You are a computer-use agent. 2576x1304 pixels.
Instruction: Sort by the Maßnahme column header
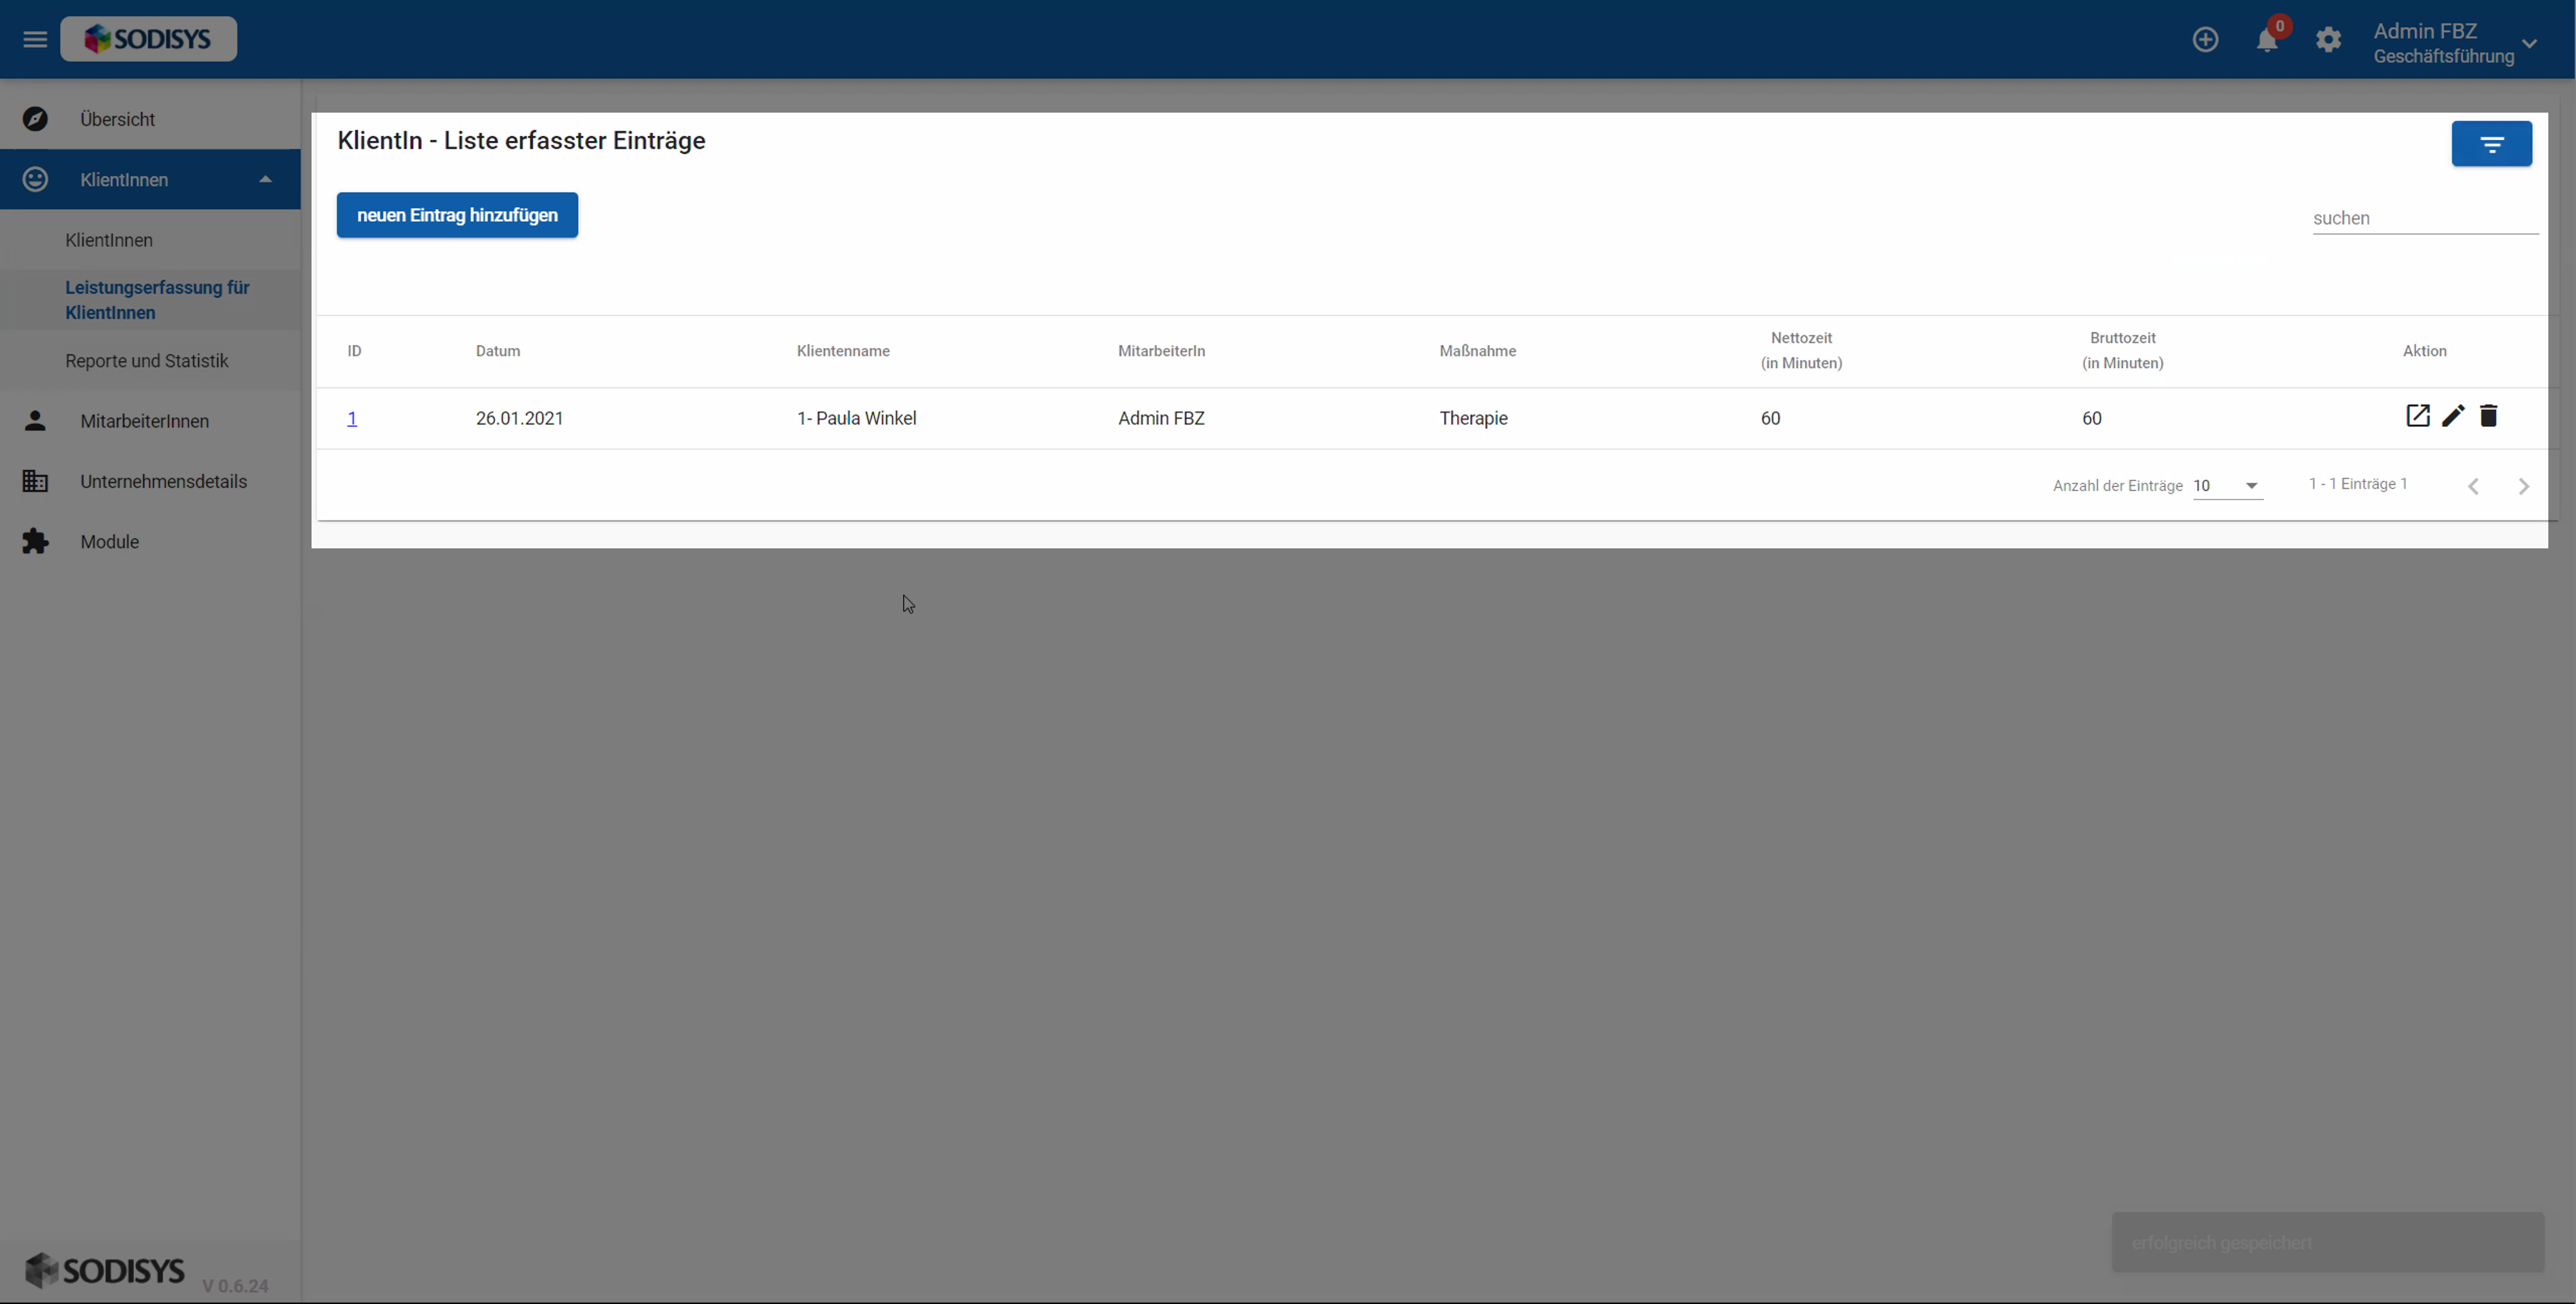1477,351
